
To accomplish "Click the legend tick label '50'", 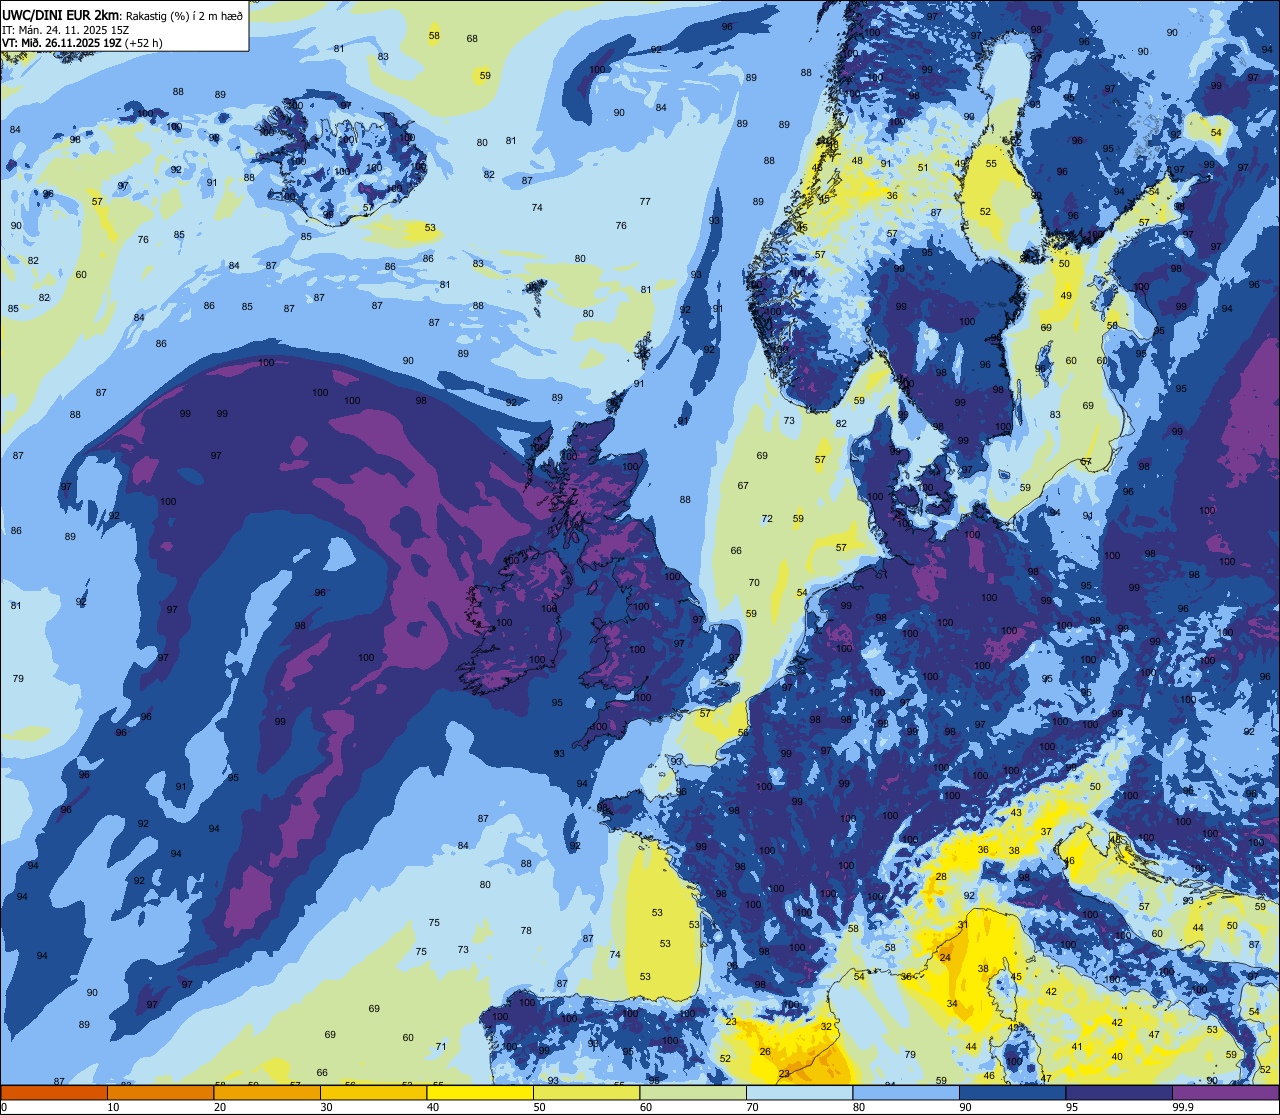I will tap(539, 1107).
